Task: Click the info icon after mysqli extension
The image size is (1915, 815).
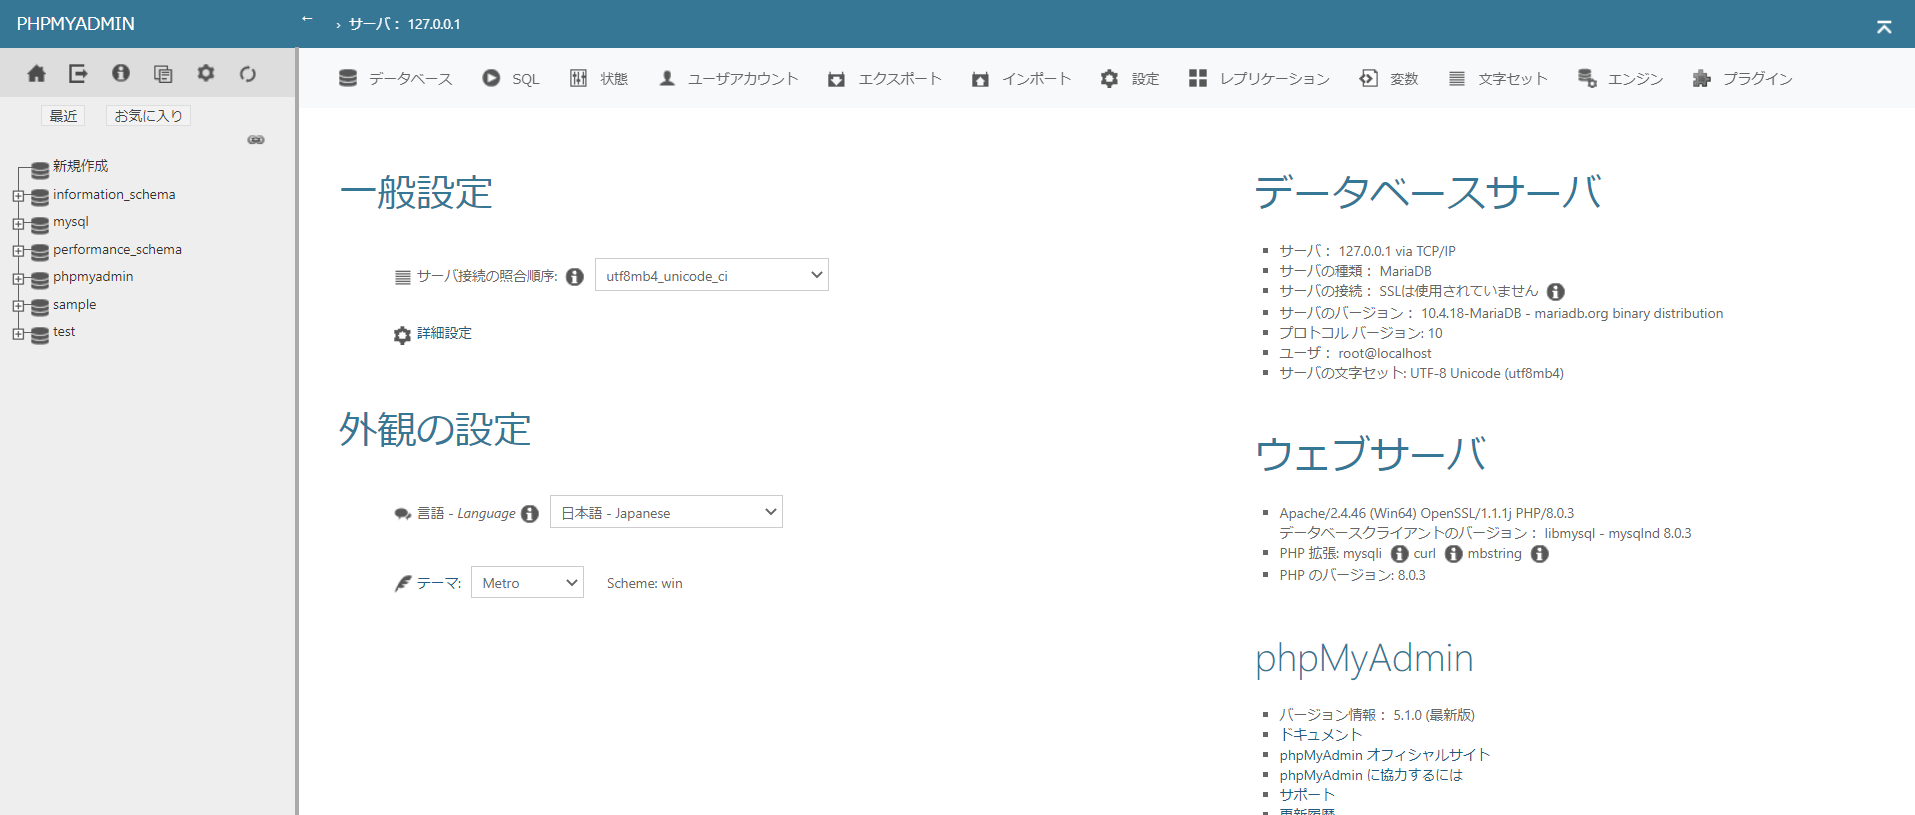Action: 1400,554
